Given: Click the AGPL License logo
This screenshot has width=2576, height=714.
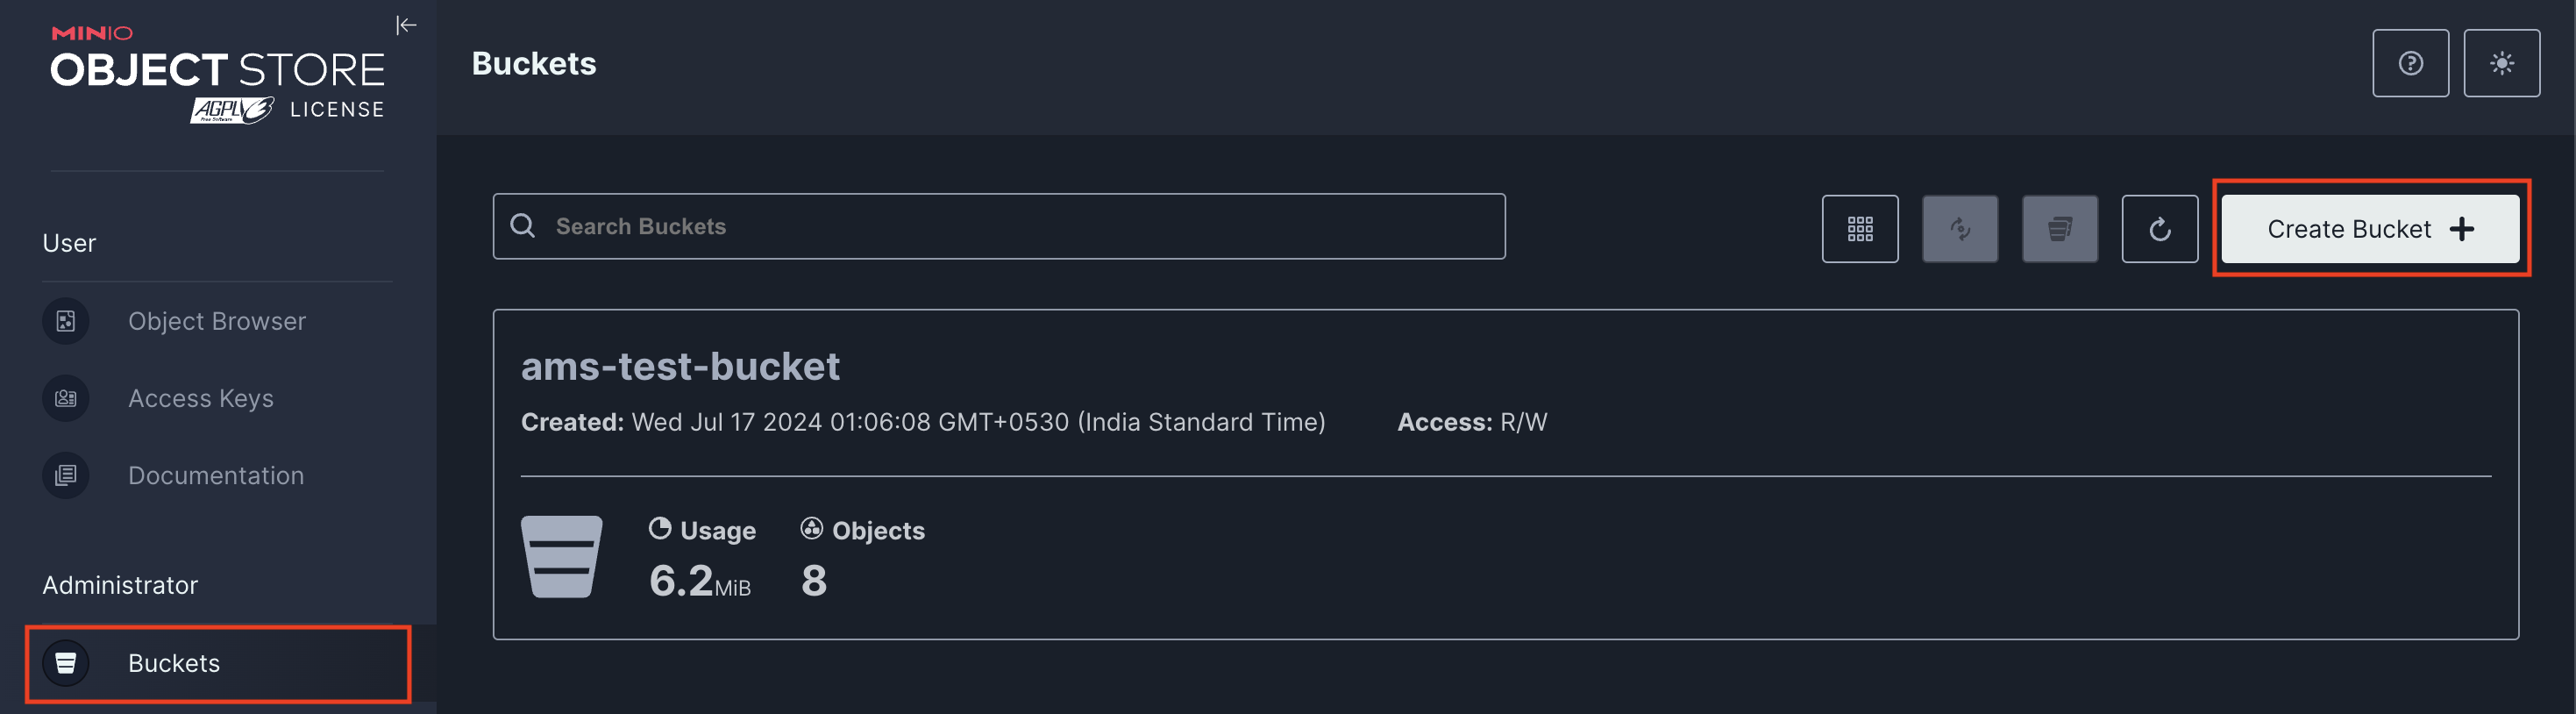Looking at the screenshot, I should pyautogui.click(x=287, y=109).
